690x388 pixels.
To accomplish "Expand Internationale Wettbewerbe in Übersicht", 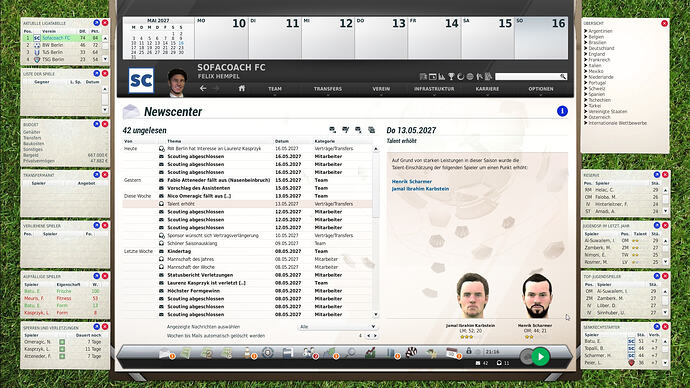I will tap(586, 123).
